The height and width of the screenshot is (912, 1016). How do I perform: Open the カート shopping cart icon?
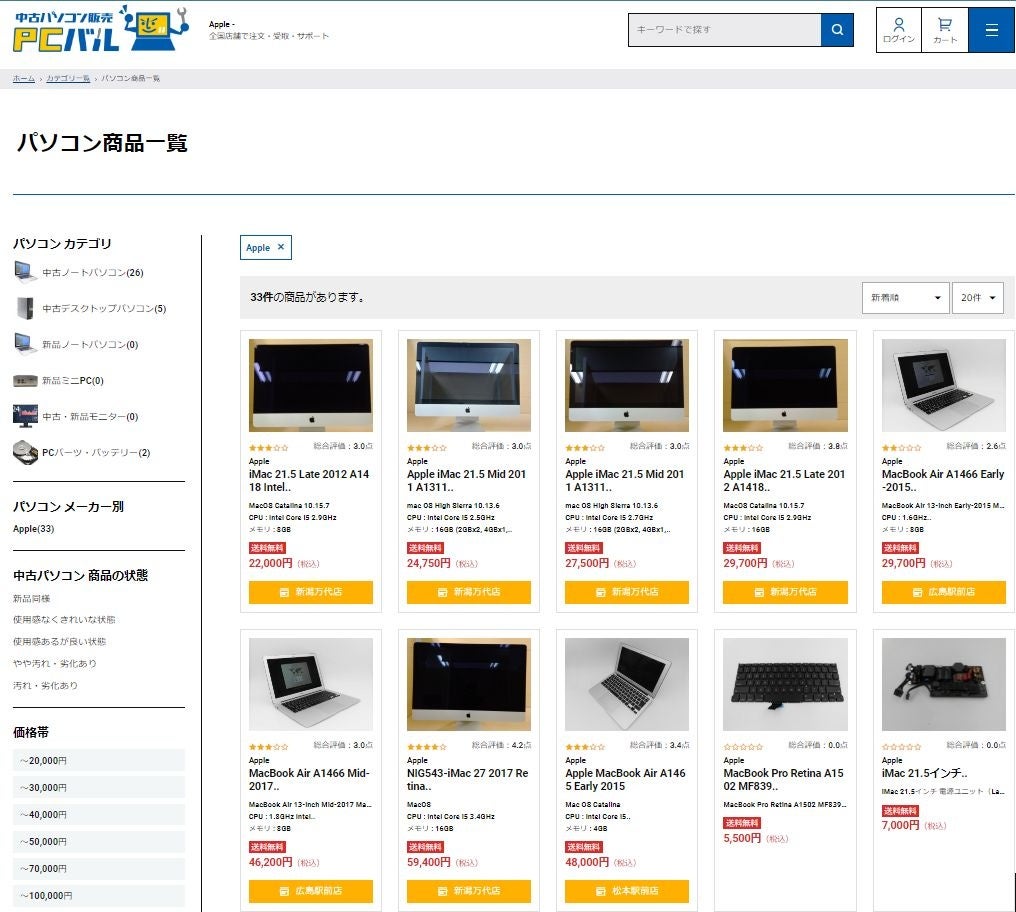pyautogui.click(x=945, y=30)
